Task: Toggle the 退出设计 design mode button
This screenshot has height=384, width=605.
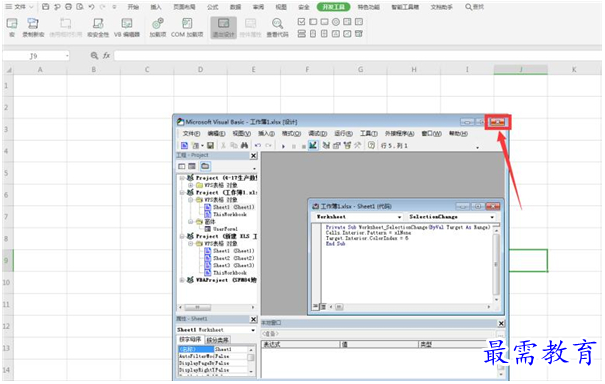Action: coord(224,27)
